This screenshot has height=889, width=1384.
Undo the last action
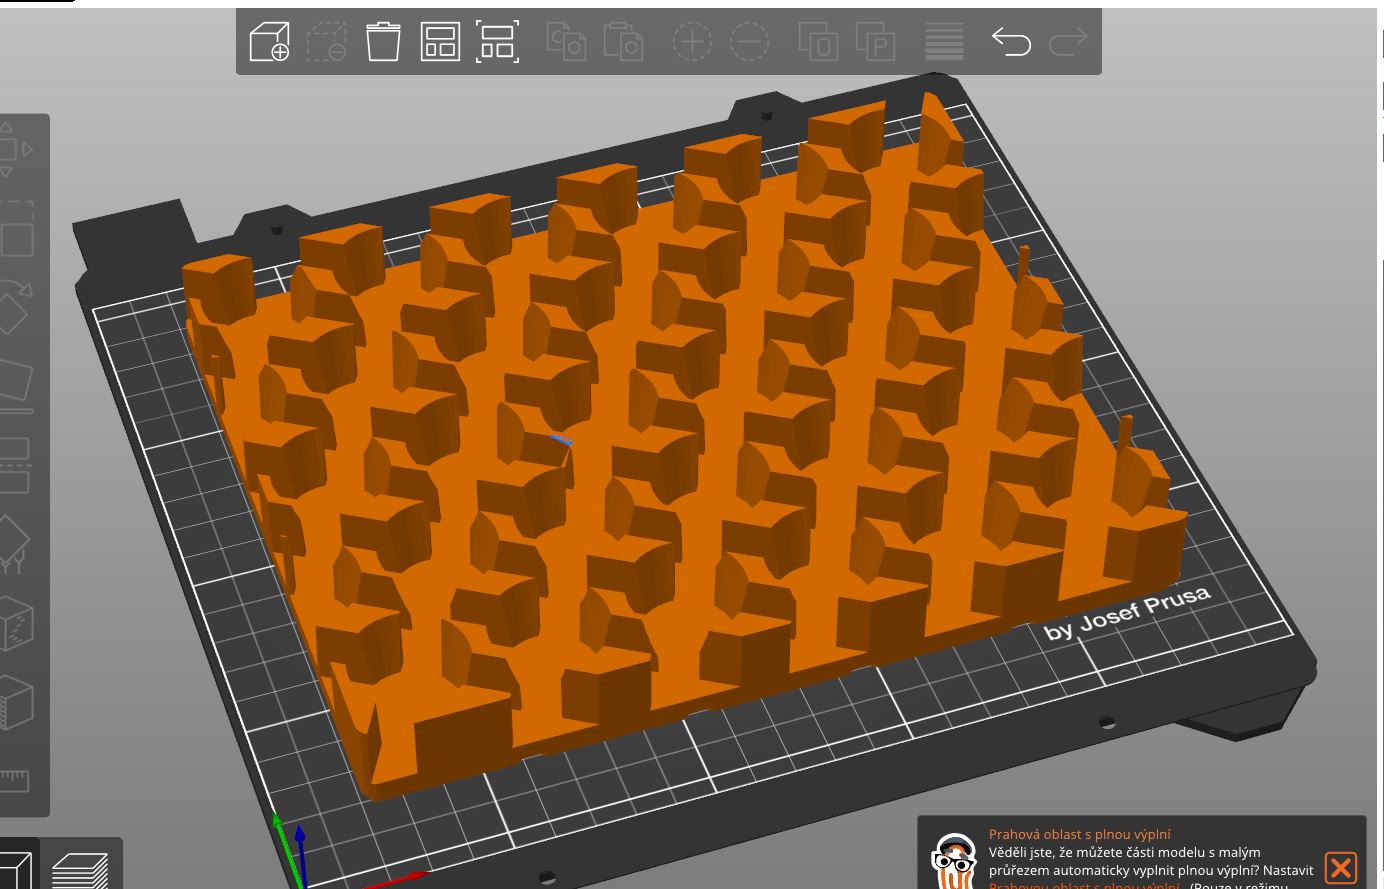tap(1011, 42)
